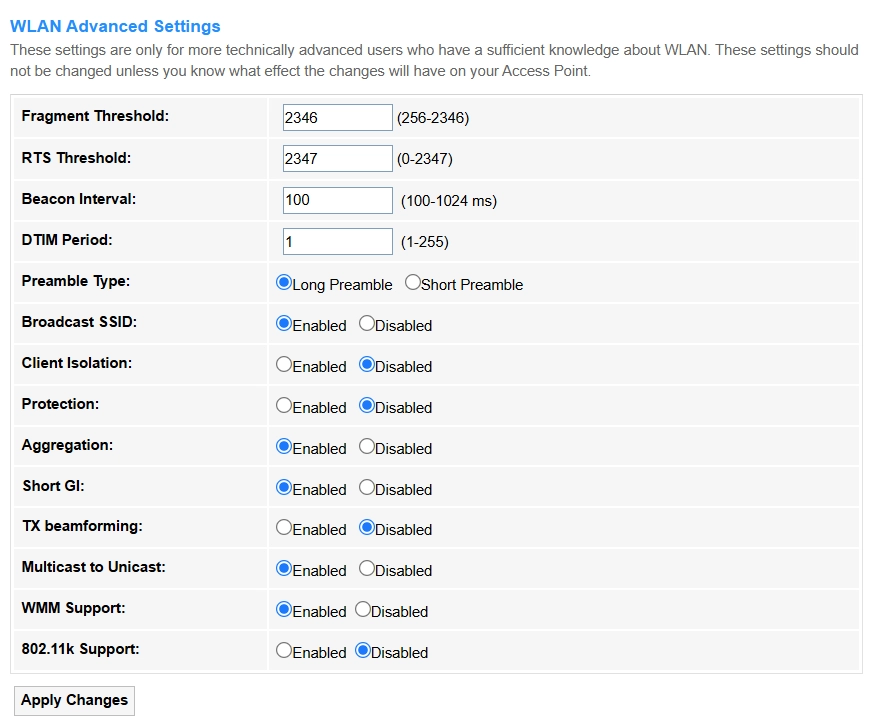This screenshot has width=874, height=723.
Task: Enable 802.11k Support
Action: point(284,651)
